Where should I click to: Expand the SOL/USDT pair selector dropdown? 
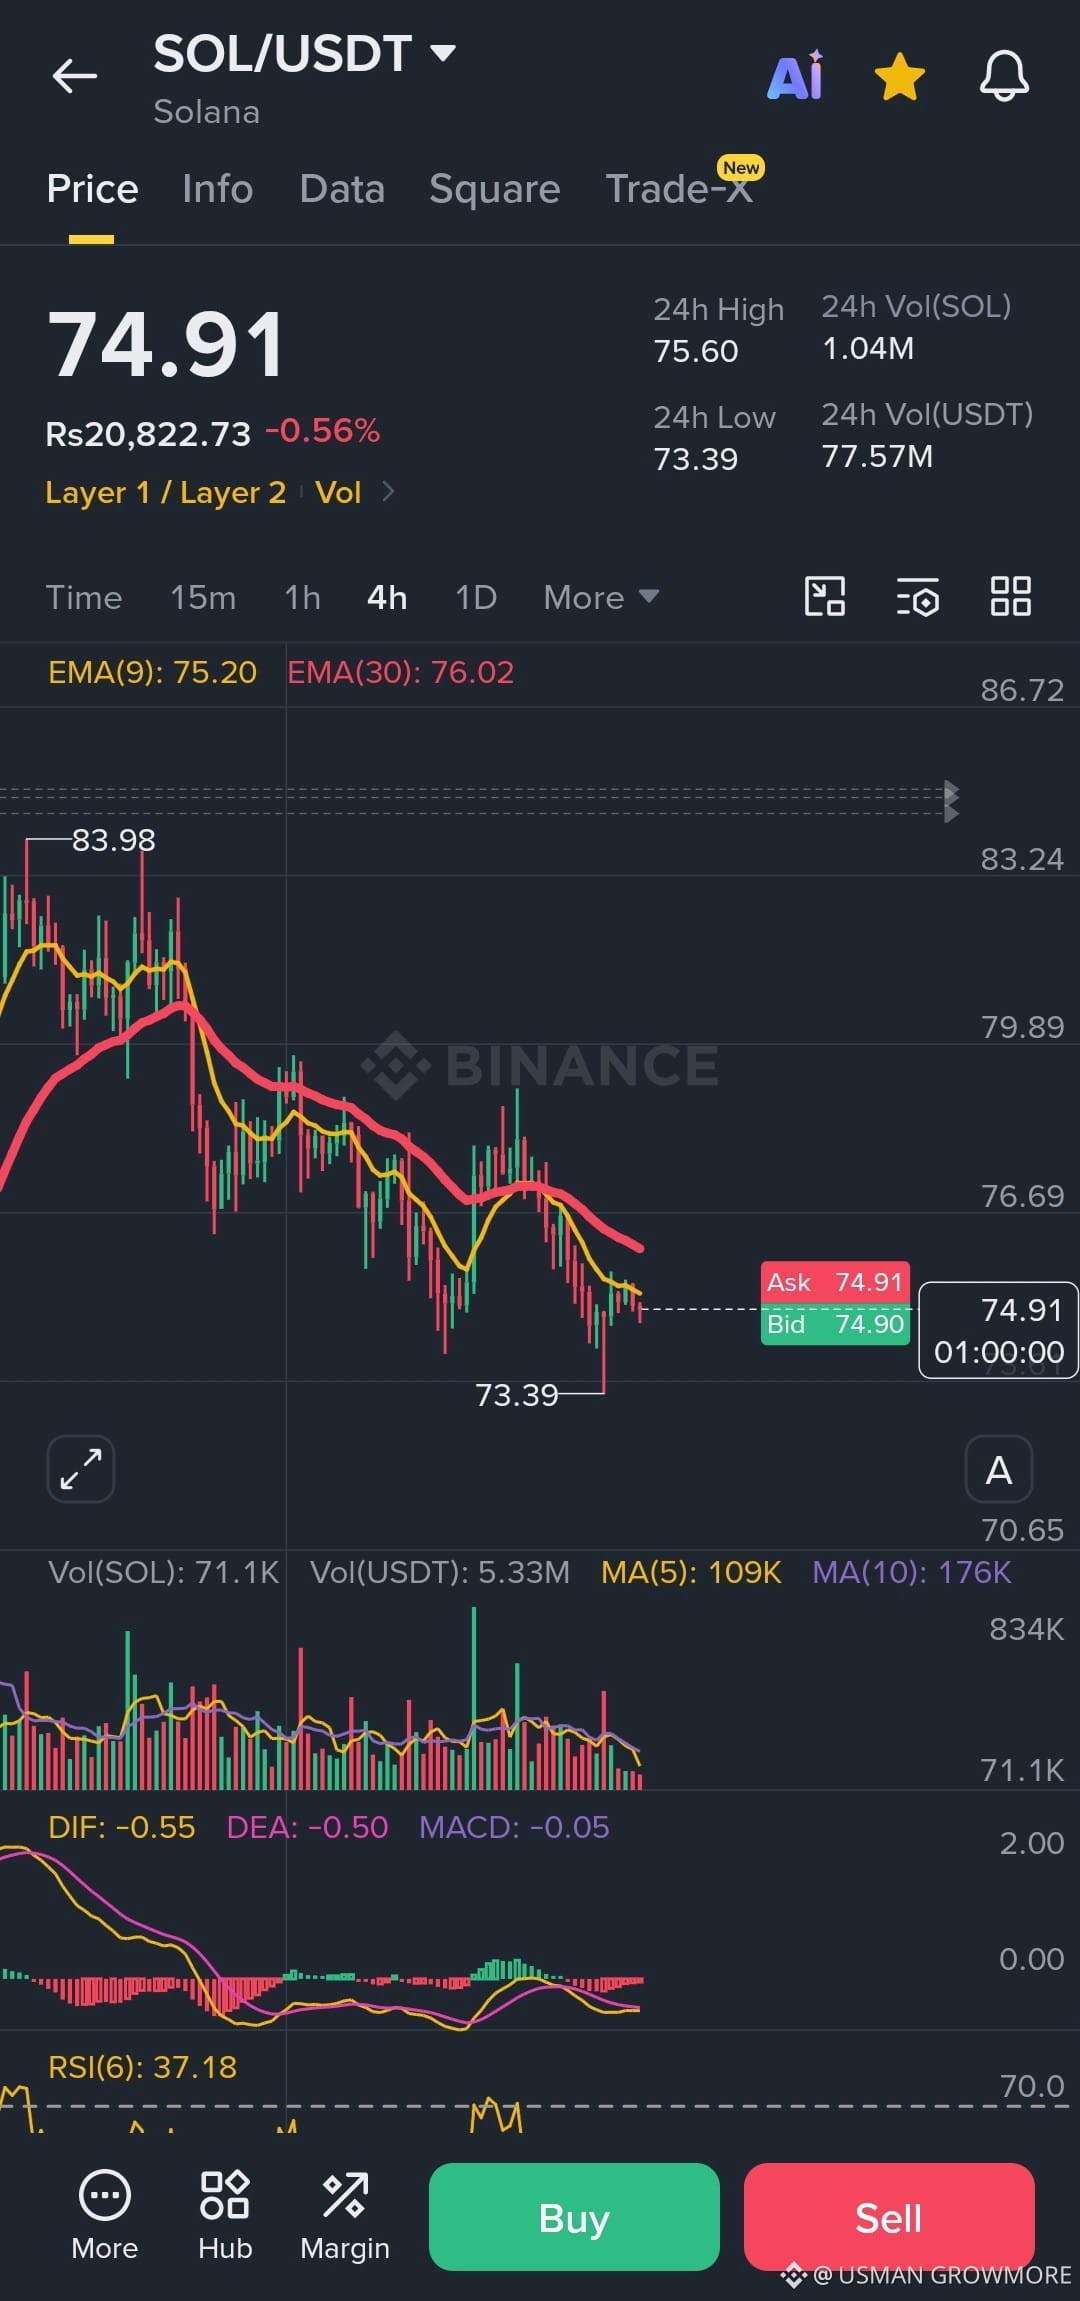point(442,52)
